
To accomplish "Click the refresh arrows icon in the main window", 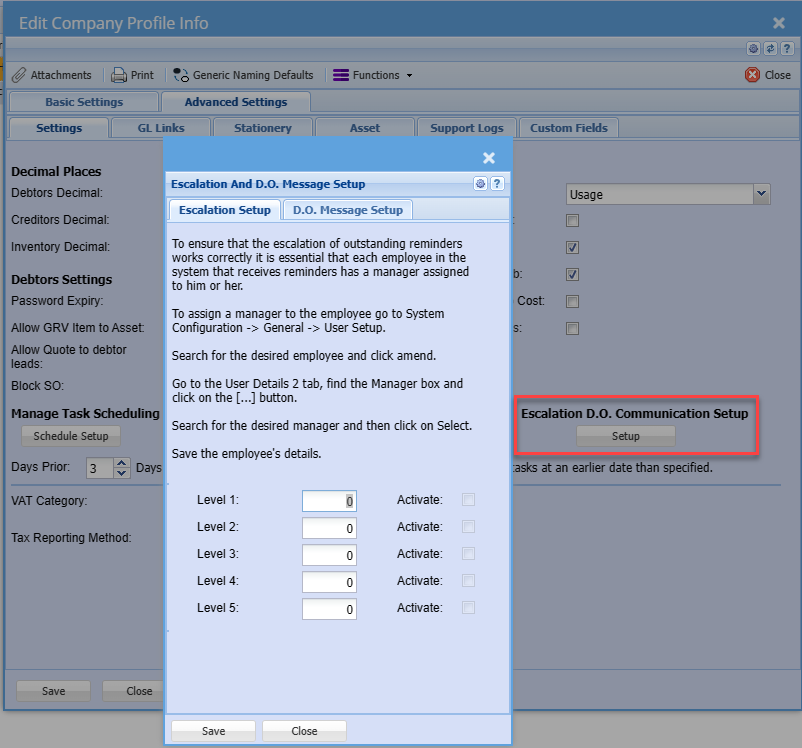I will click(x=770, y=48).
